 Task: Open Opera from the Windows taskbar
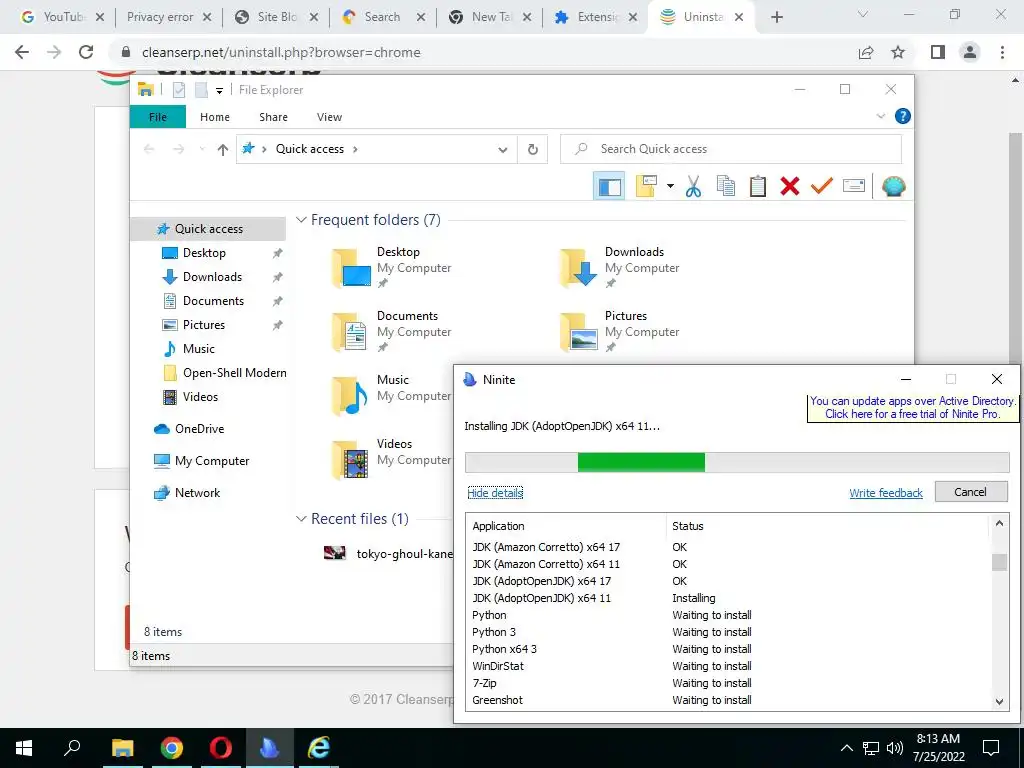(221, 748)
